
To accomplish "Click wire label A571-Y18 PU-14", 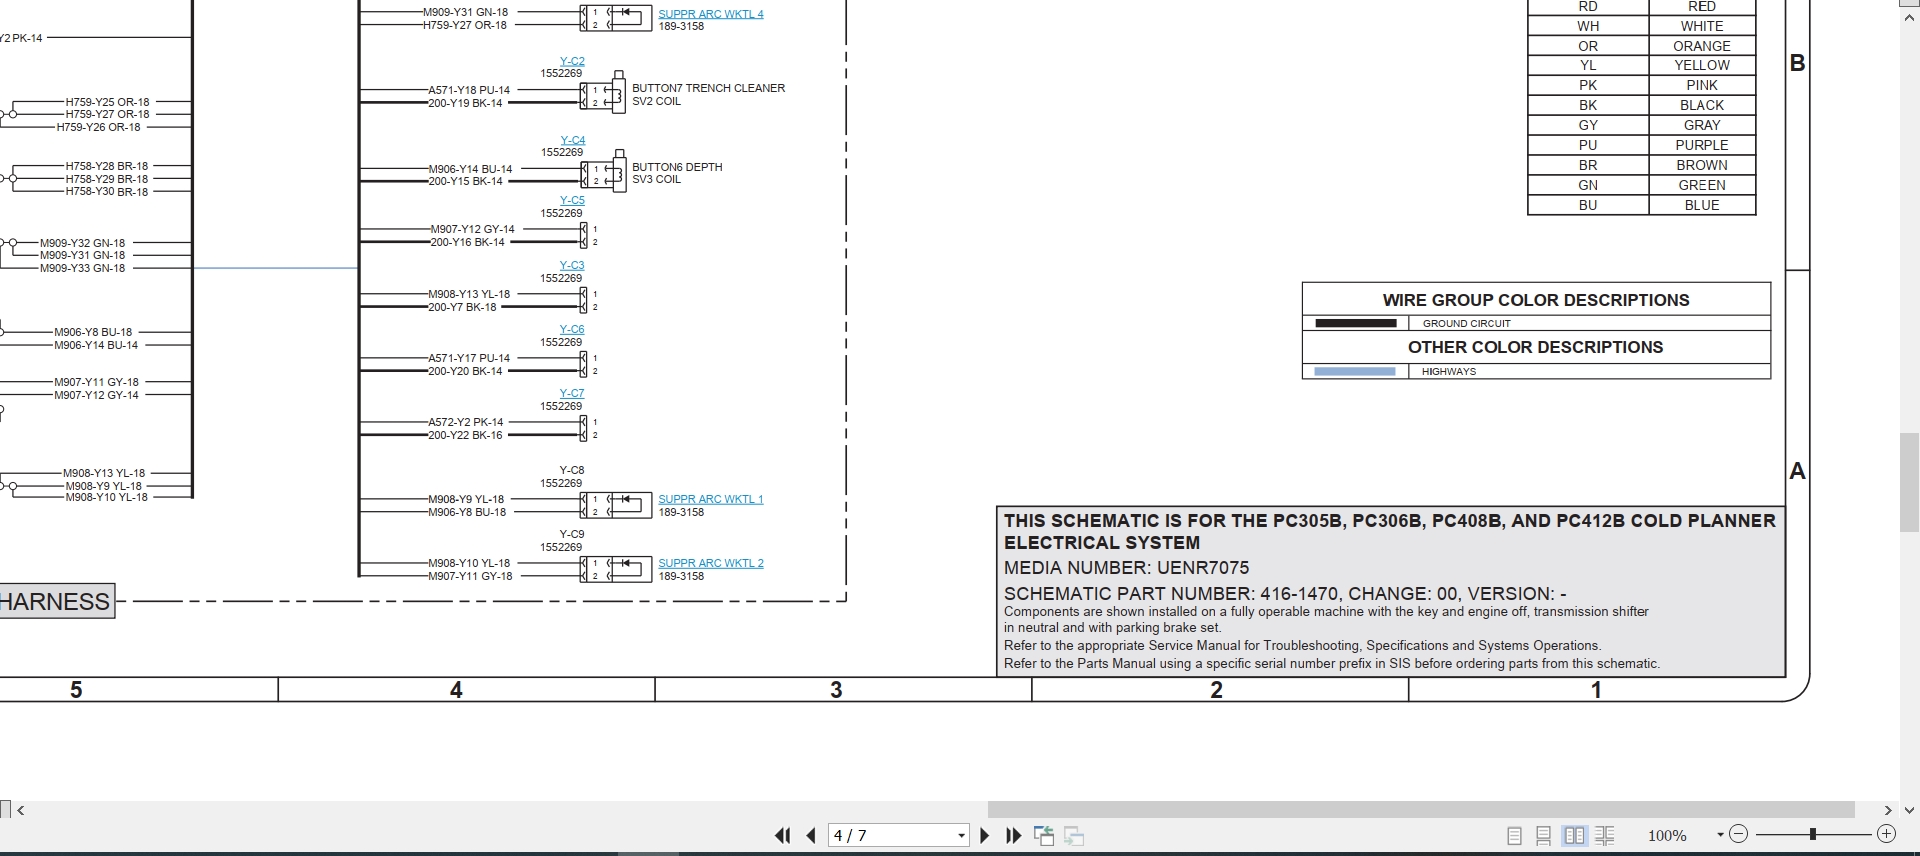I will [x=469, y=90].
